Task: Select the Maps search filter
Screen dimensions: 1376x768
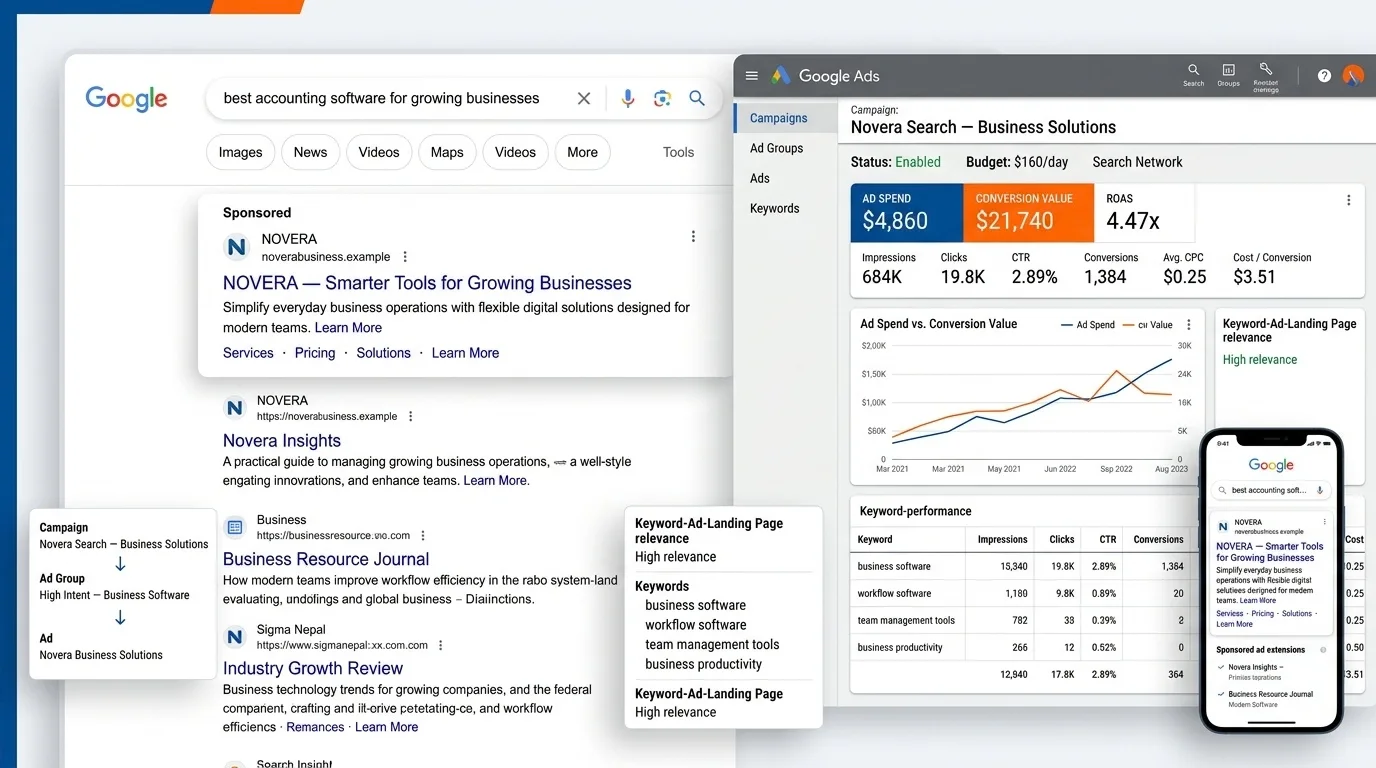Action: click(447, 152)
